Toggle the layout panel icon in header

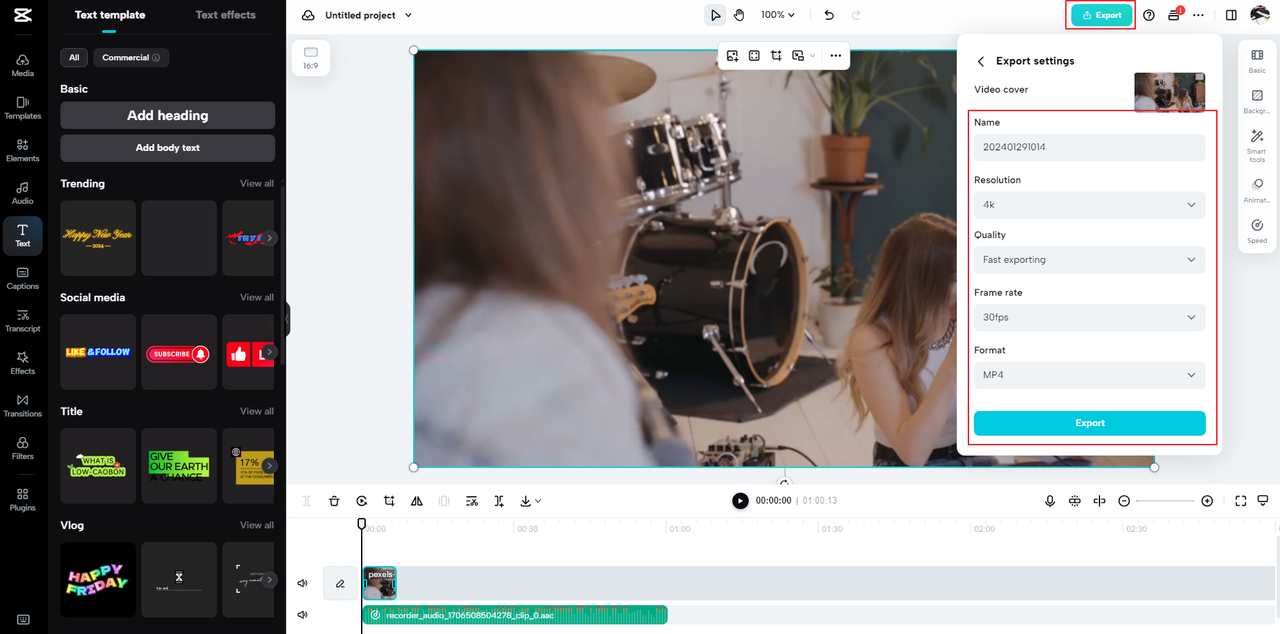[x=1231, y=15]
